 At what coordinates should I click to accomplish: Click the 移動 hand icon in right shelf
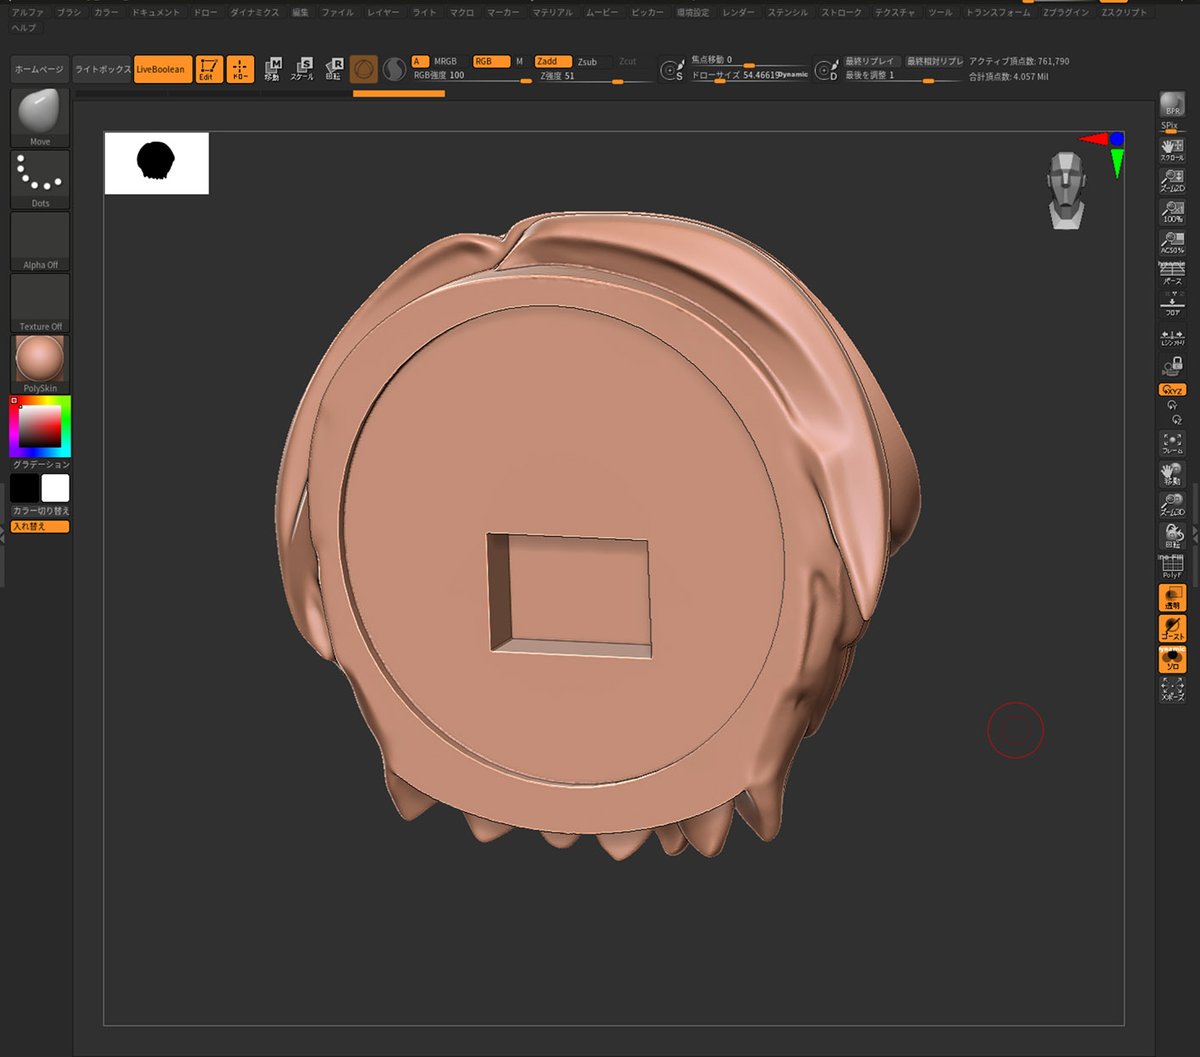(1172, 474)
